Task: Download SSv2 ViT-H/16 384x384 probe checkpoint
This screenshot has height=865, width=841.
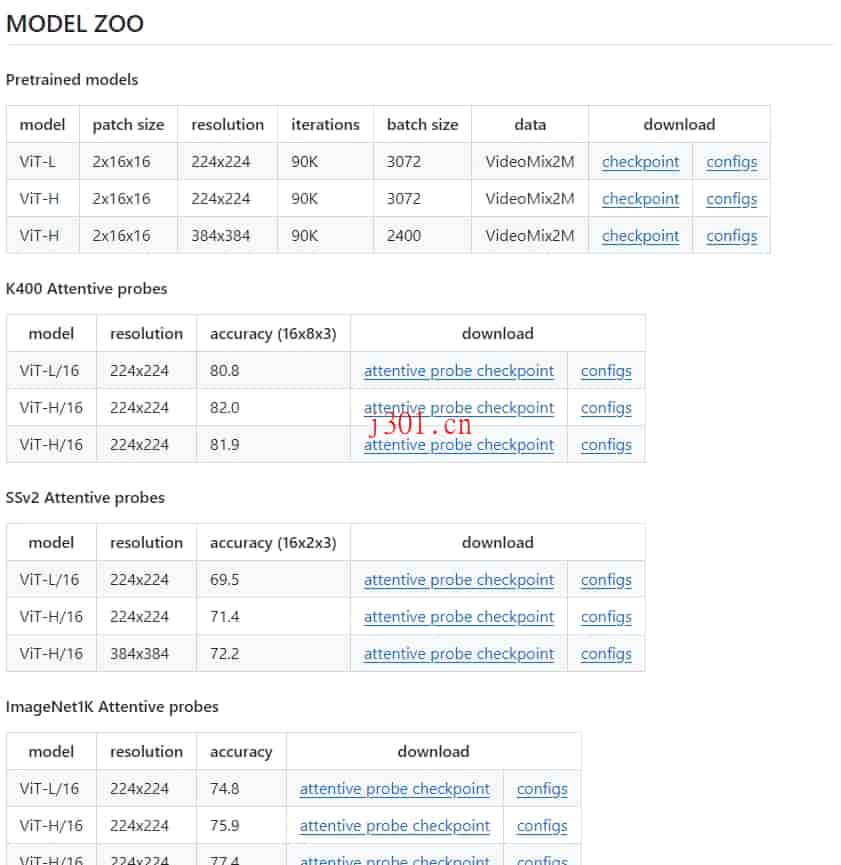Action: [459, 654]
